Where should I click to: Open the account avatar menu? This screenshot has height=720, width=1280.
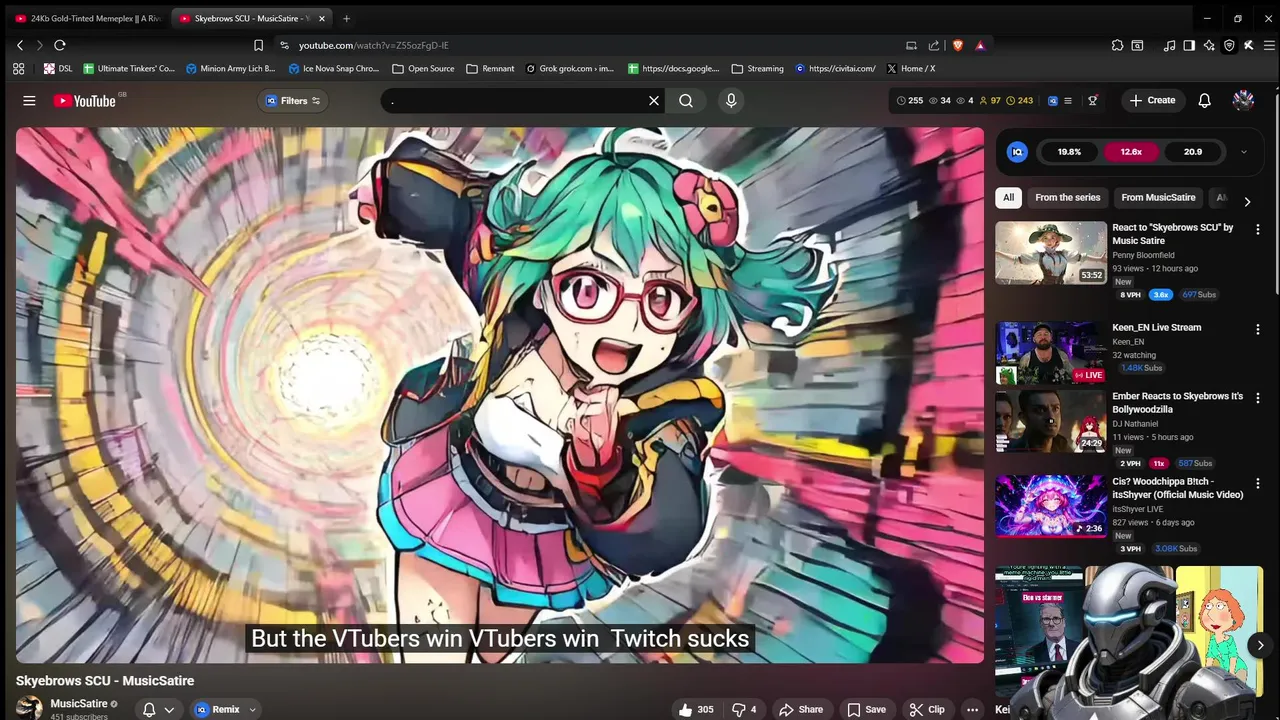point(1243,100)
